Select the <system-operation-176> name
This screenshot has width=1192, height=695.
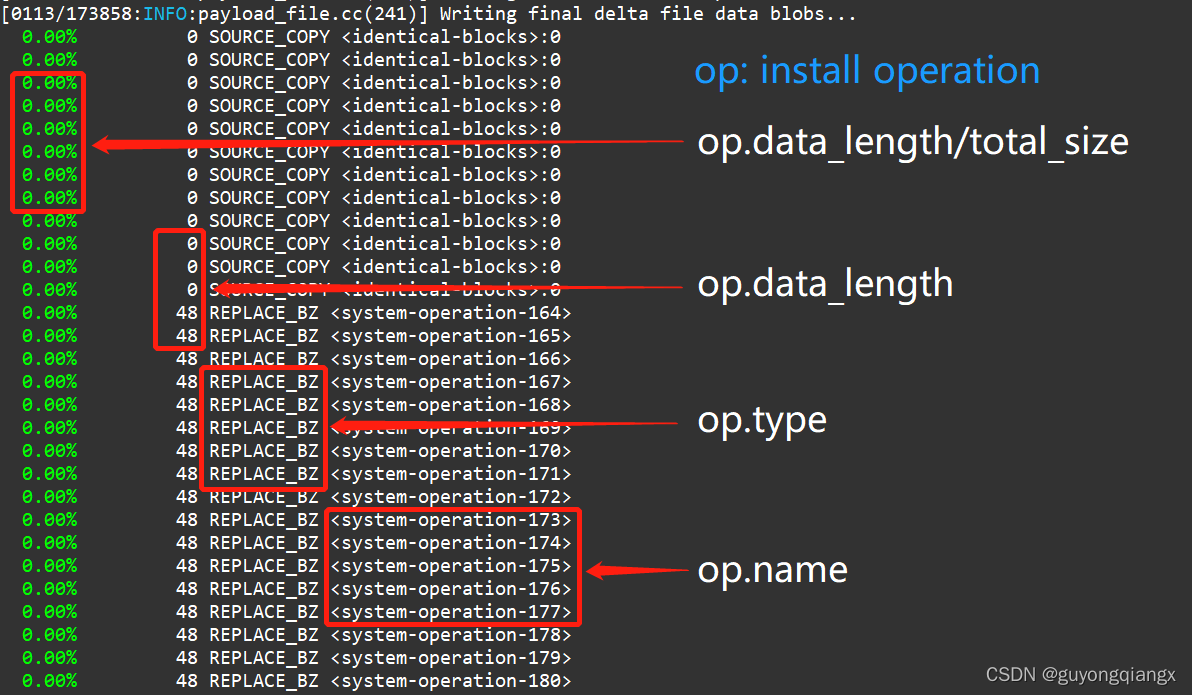[451, 589]
